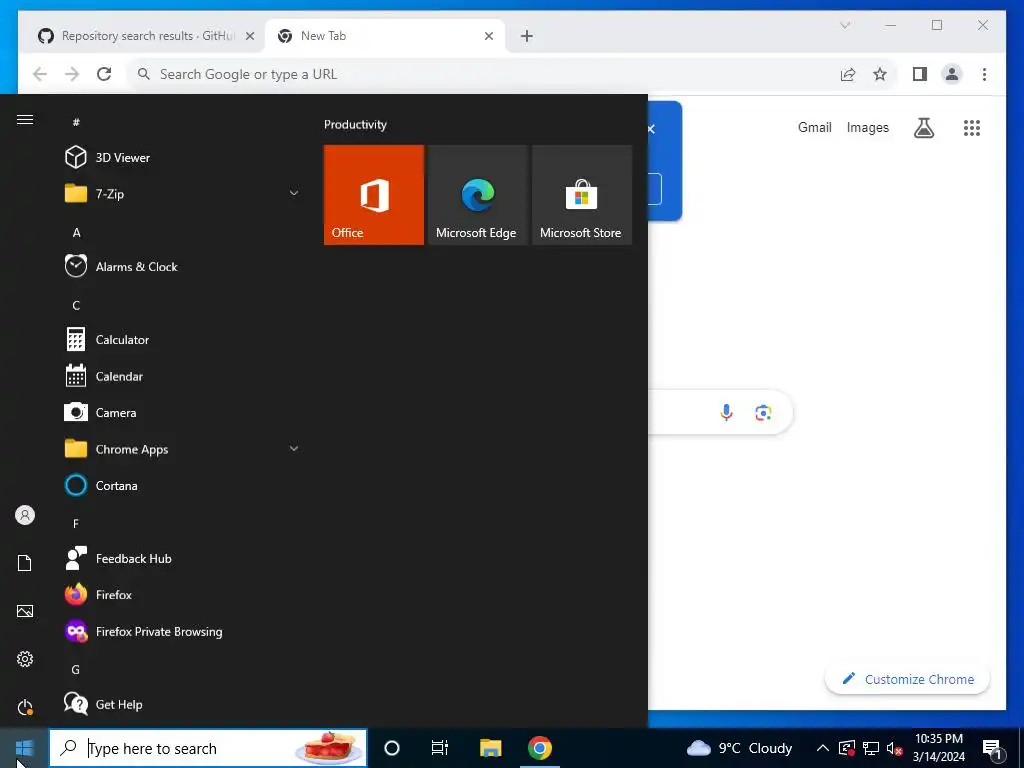Click the muted volume icon in tray
The width and height of the screenshot is (1024, 768).
point(894,748)
